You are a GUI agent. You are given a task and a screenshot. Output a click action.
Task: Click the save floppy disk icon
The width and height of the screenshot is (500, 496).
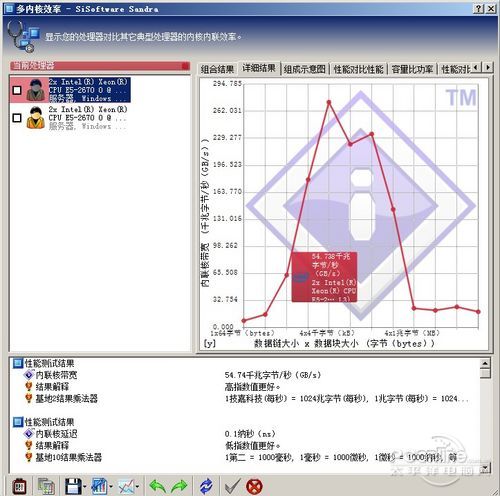pyautogui.click(x=73, y=486)
